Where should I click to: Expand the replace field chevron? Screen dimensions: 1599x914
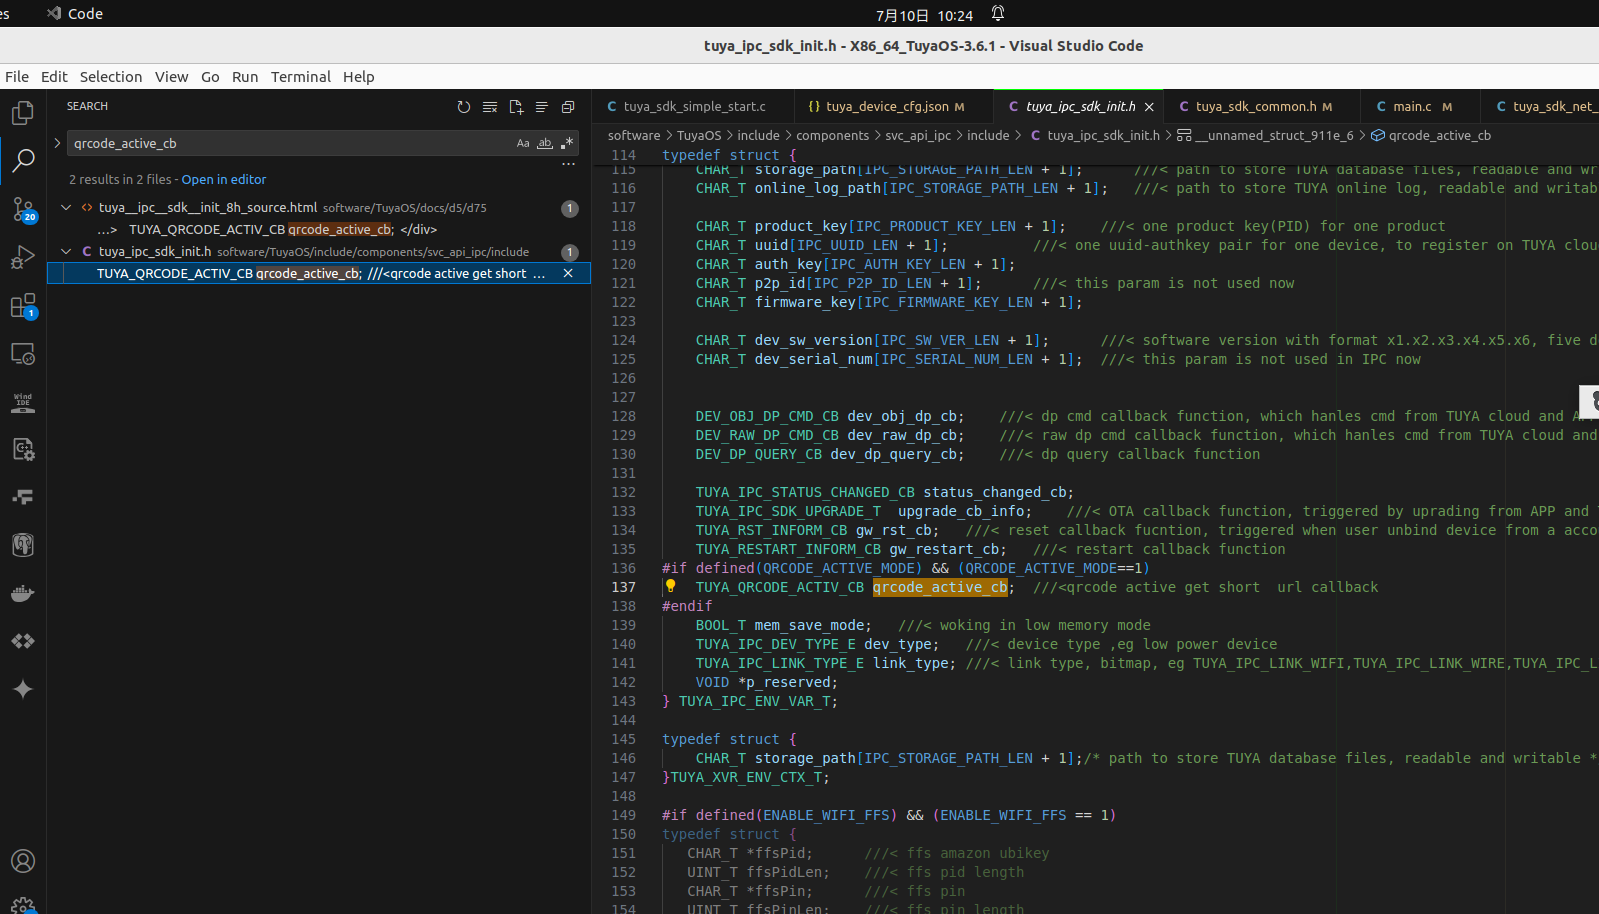point(57,143)
